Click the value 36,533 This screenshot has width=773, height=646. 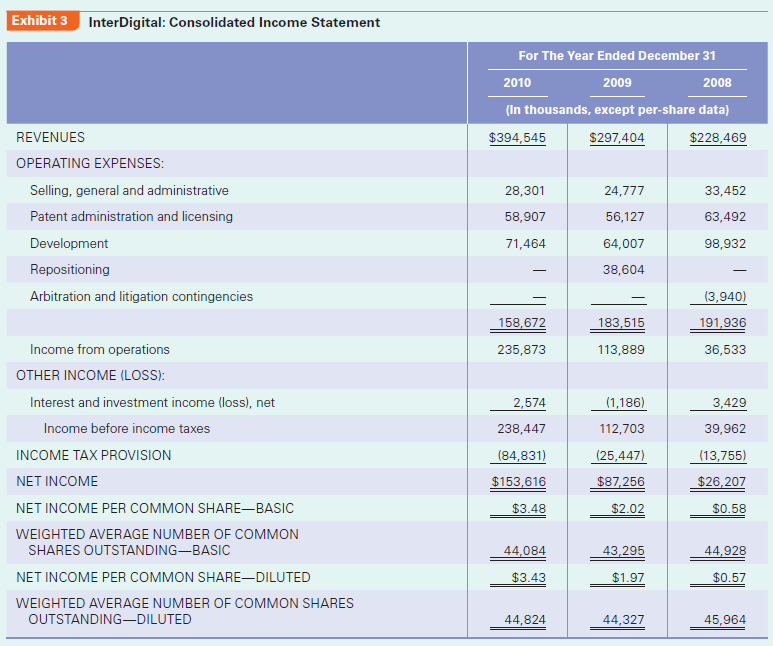pos(725,350)
